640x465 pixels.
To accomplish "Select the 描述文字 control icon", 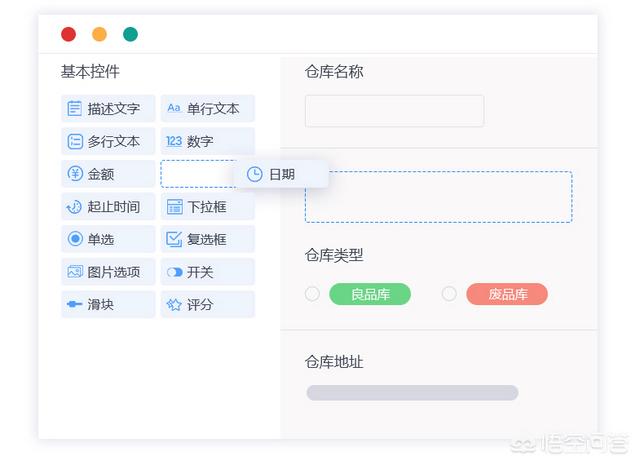I will (75, 109).
